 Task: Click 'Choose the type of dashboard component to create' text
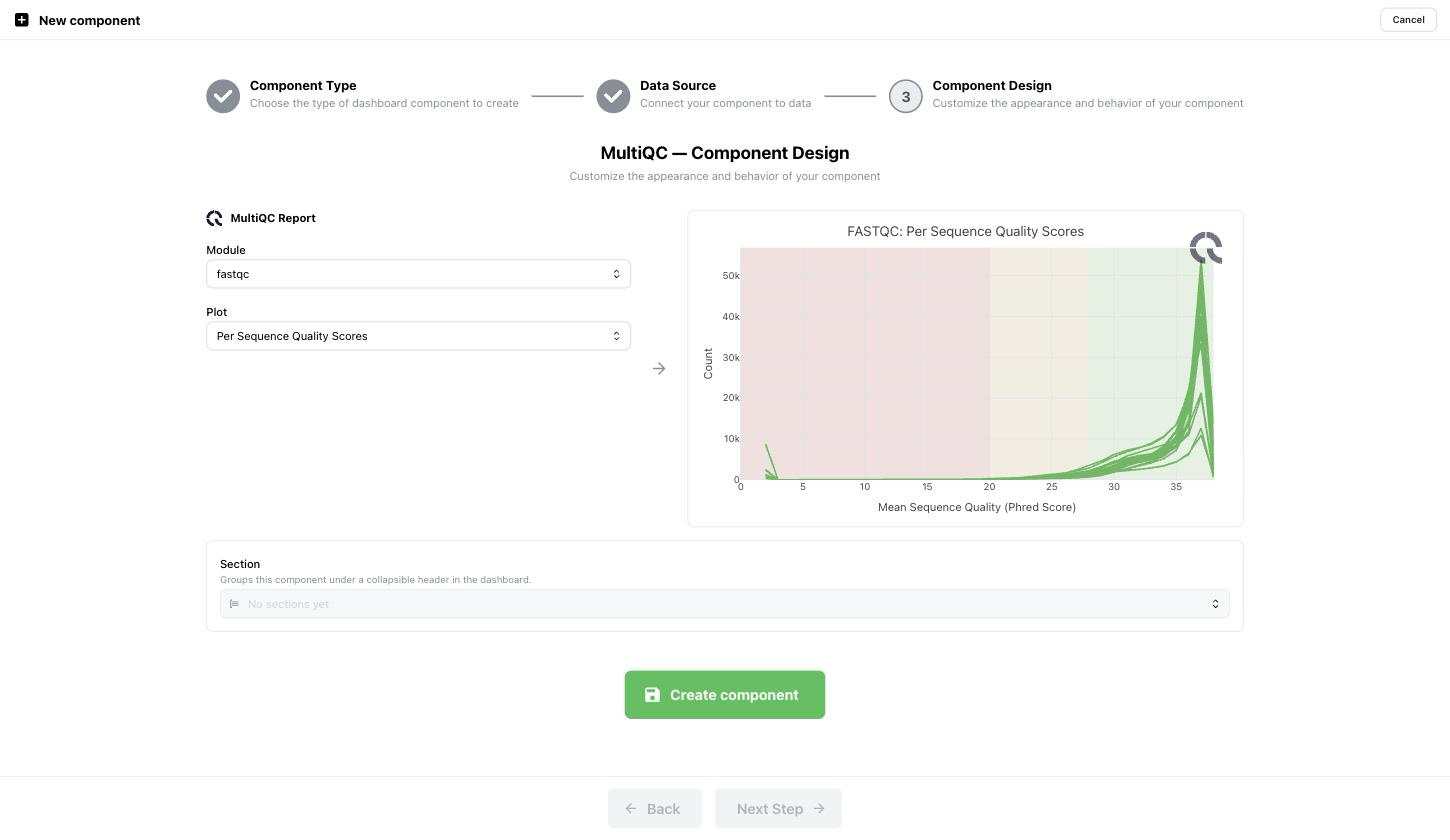(384, 103)
